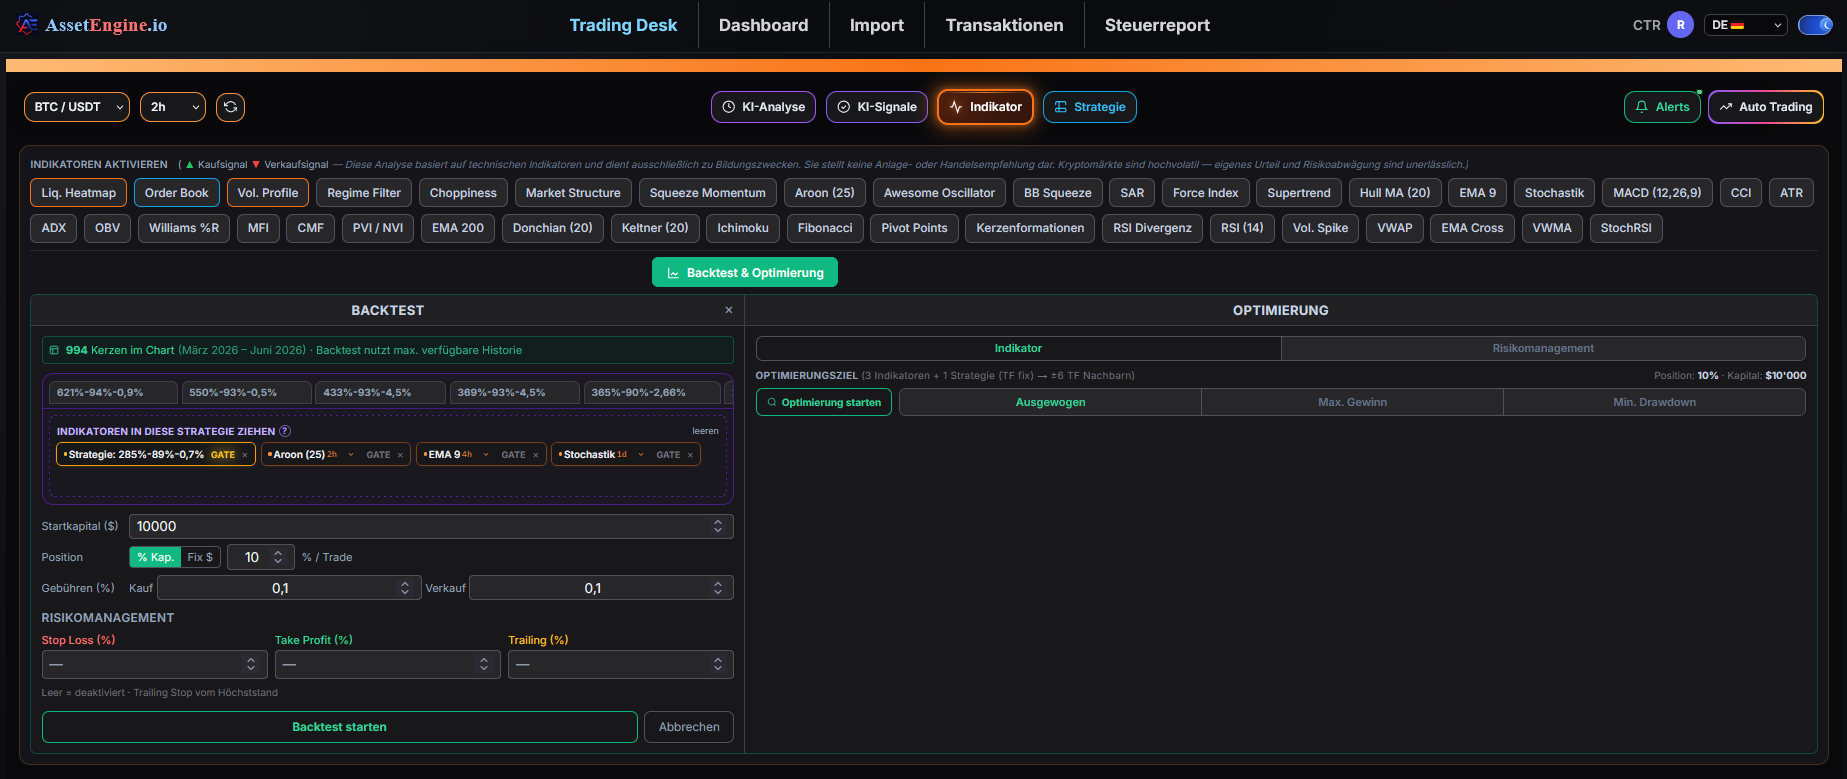Image resolution: width=1847 pixels, height=779 pixels.
Task: Enable the Fibonacci indicator
Action: (x=825, y=228)
